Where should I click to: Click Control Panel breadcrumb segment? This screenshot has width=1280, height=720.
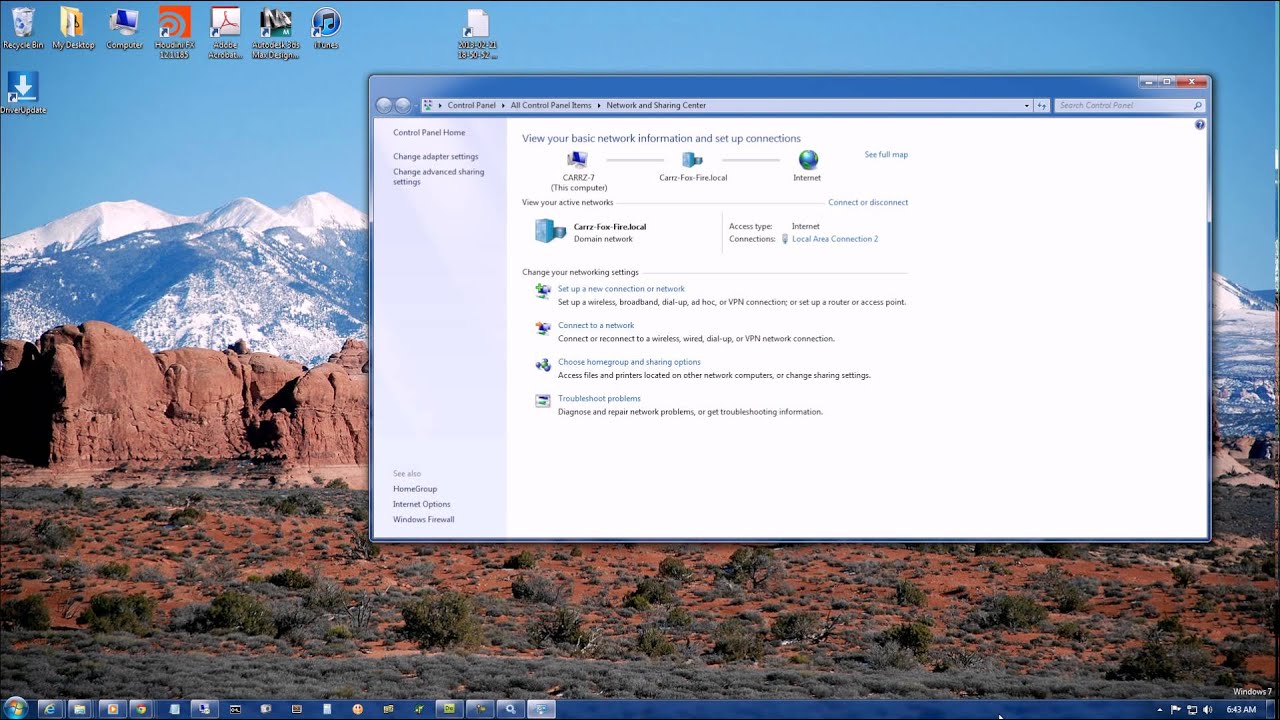[x=471, y=105]
